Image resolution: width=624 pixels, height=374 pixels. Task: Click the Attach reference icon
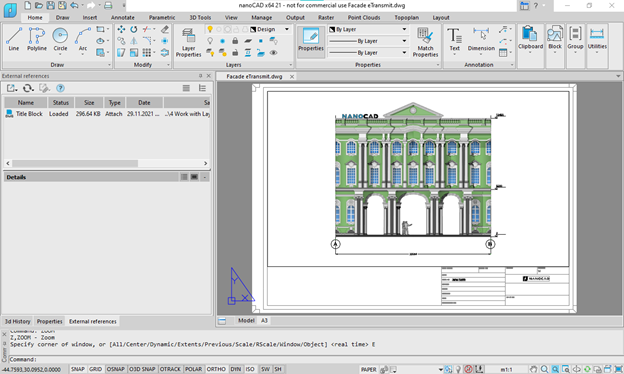click(x=11, y=88)
